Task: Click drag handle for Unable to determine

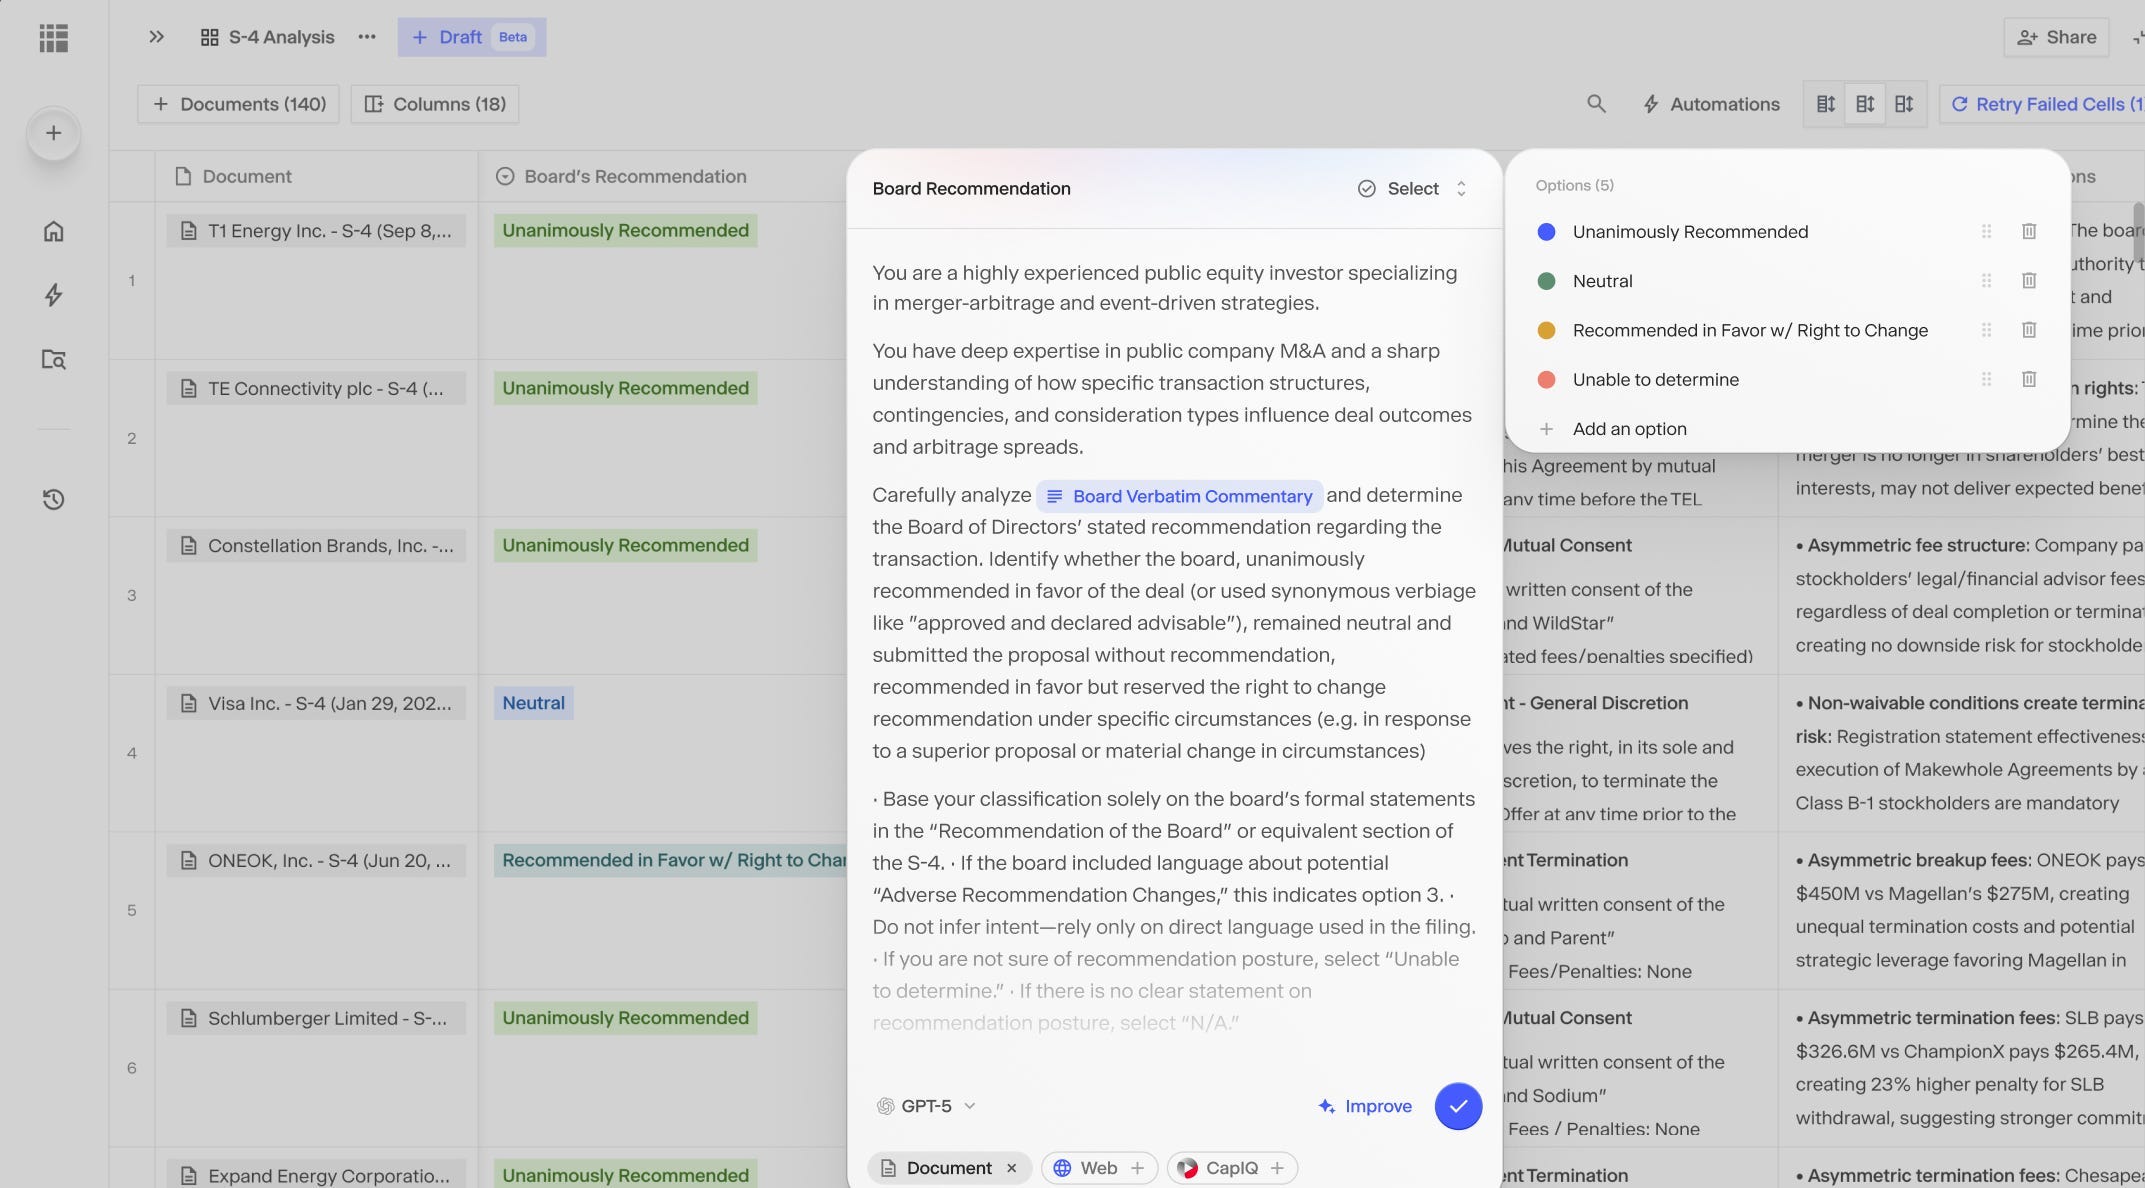Action: [x=1986, y=380]
